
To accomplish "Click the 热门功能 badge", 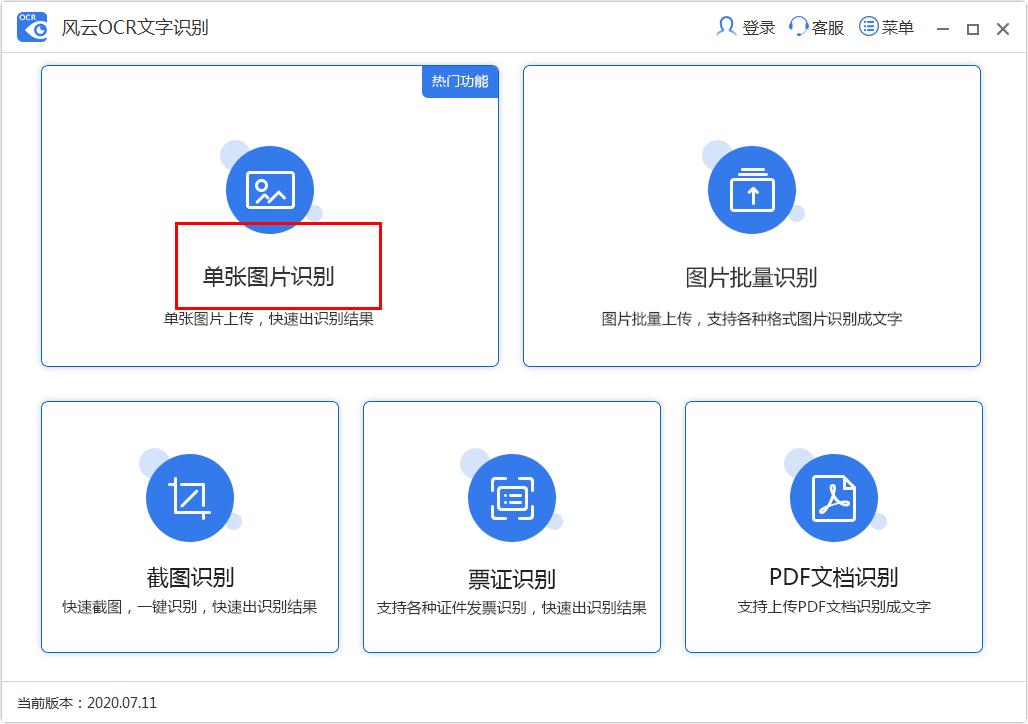I will (459, 83).
